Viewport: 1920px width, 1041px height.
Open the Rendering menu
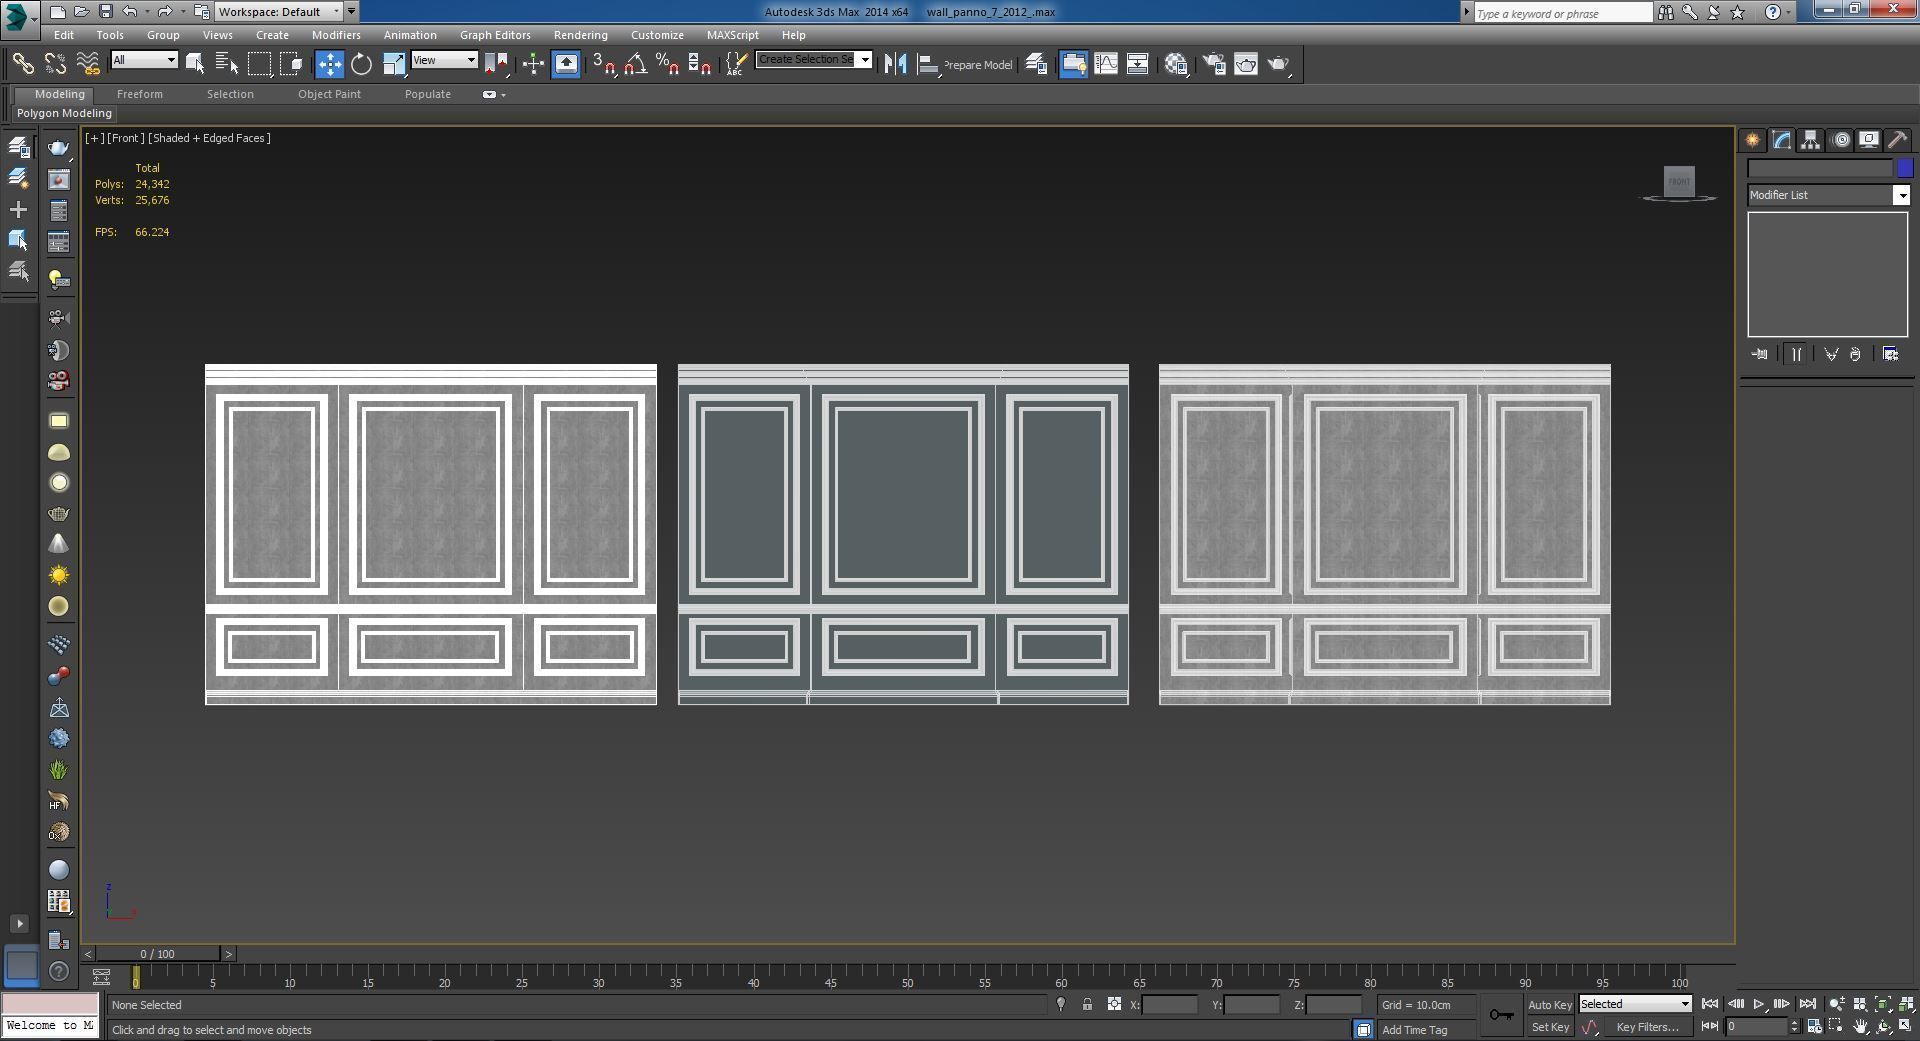click(580, 35)
